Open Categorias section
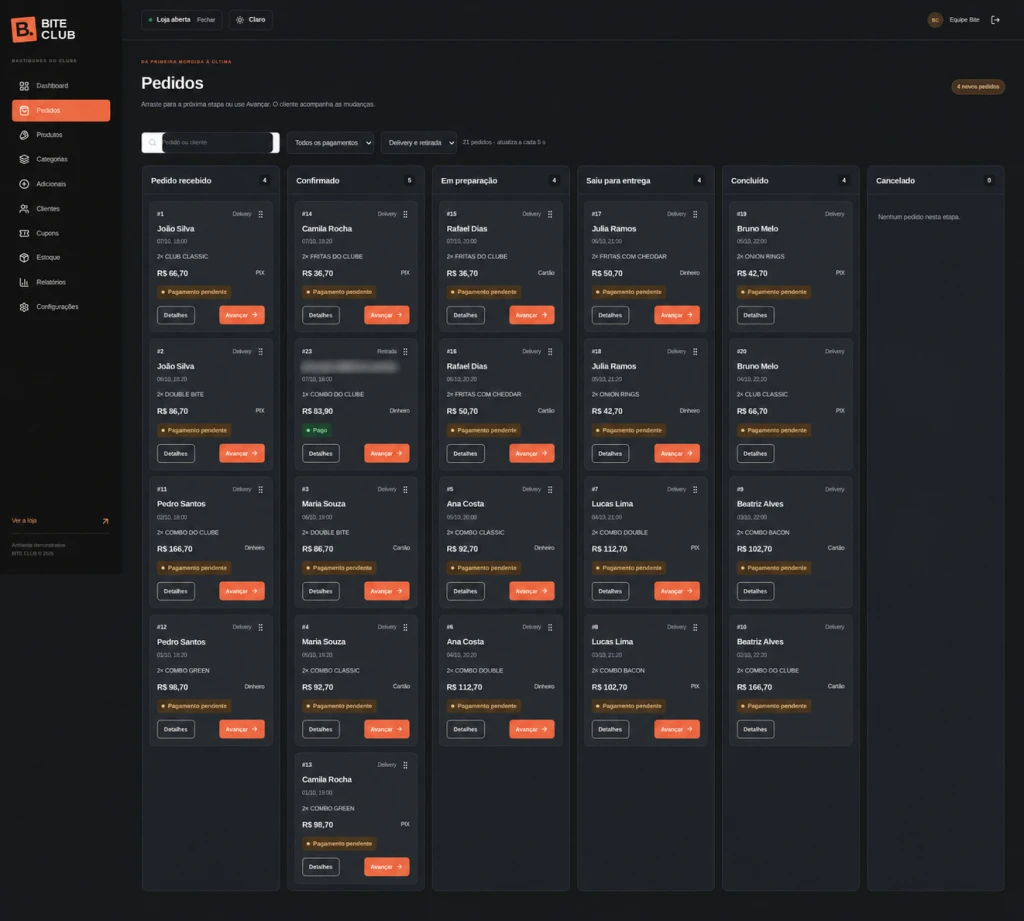 61,159
